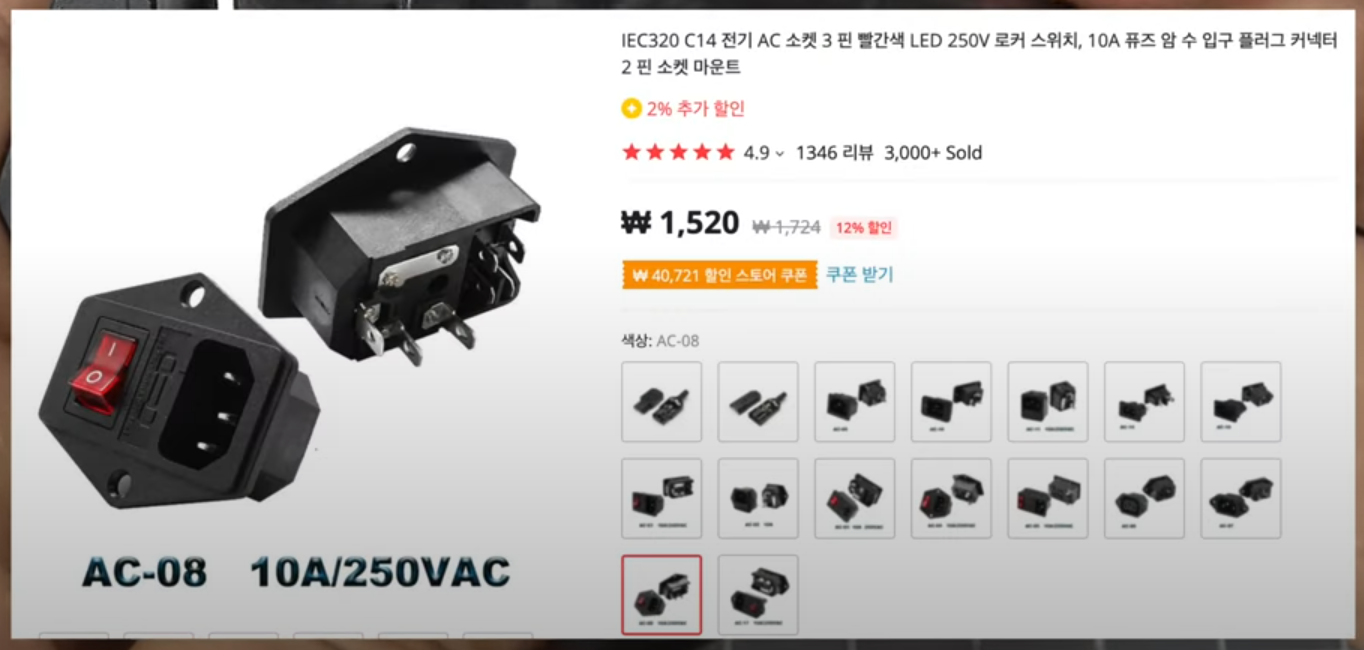Select the last variant thumbnail in the bottom row
The image size is (1364, 650).
[758, 595]
